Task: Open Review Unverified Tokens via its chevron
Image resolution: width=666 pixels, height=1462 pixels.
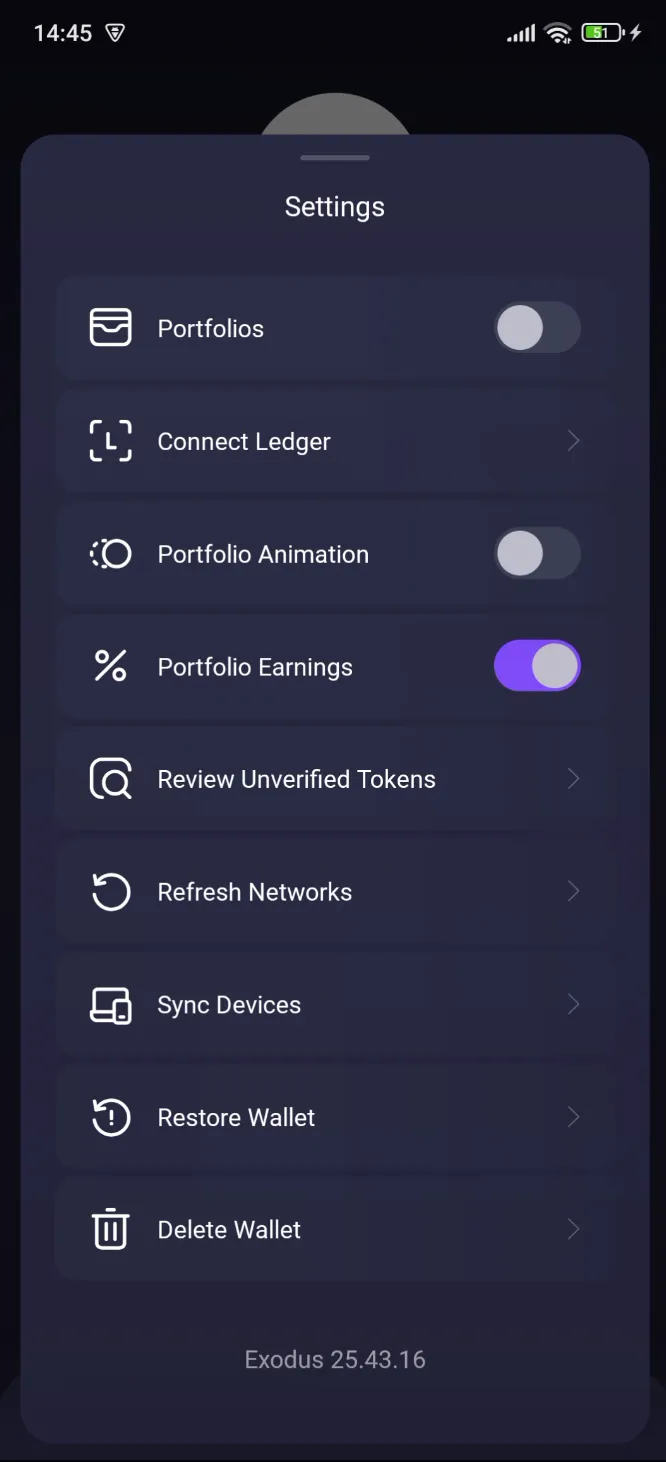Action: [573, 778]
